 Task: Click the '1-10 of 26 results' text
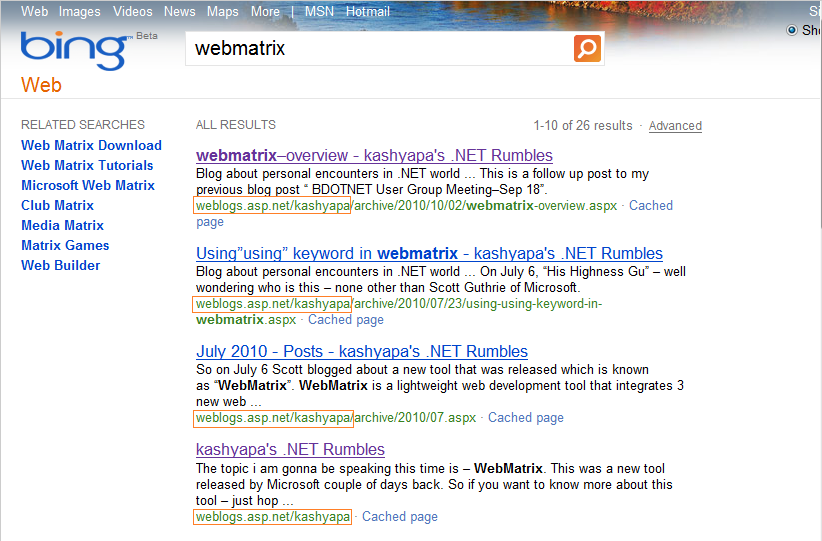[582, 126]
